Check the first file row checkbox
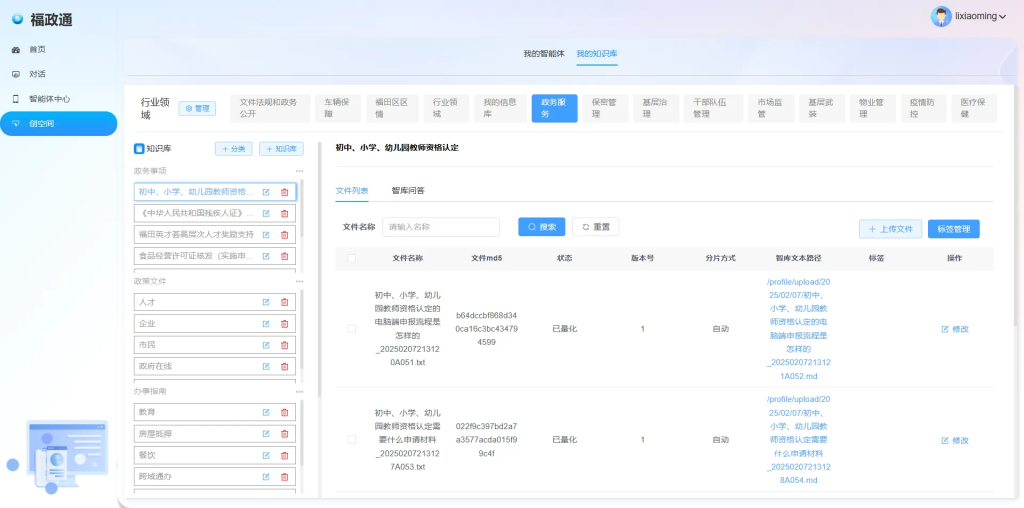1024x508 pixels. [x=351, y=328]
